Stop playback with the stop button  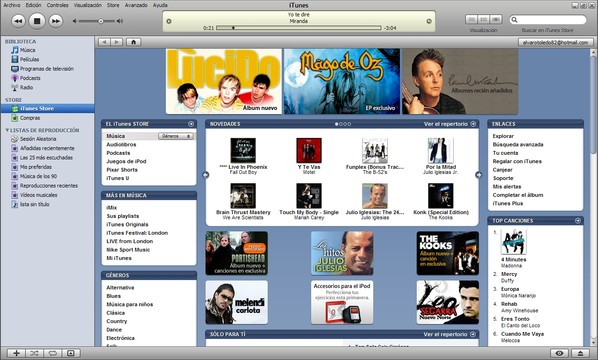[x=37, y=21]
